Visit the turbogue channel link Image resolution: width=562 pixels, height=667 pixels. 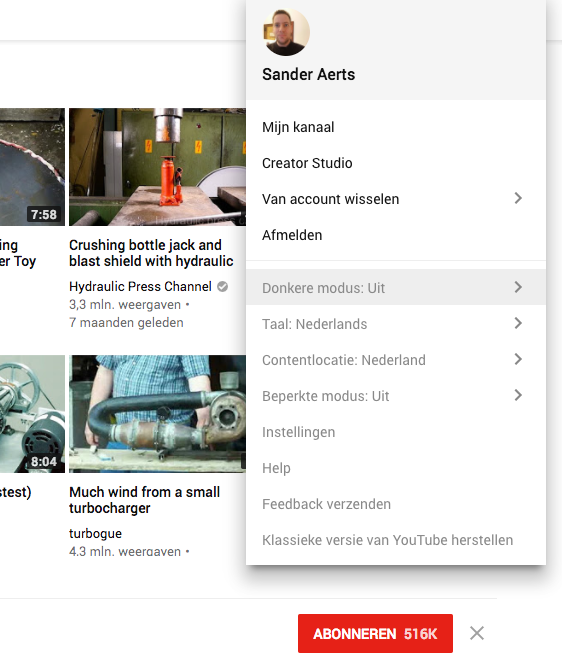95,533
